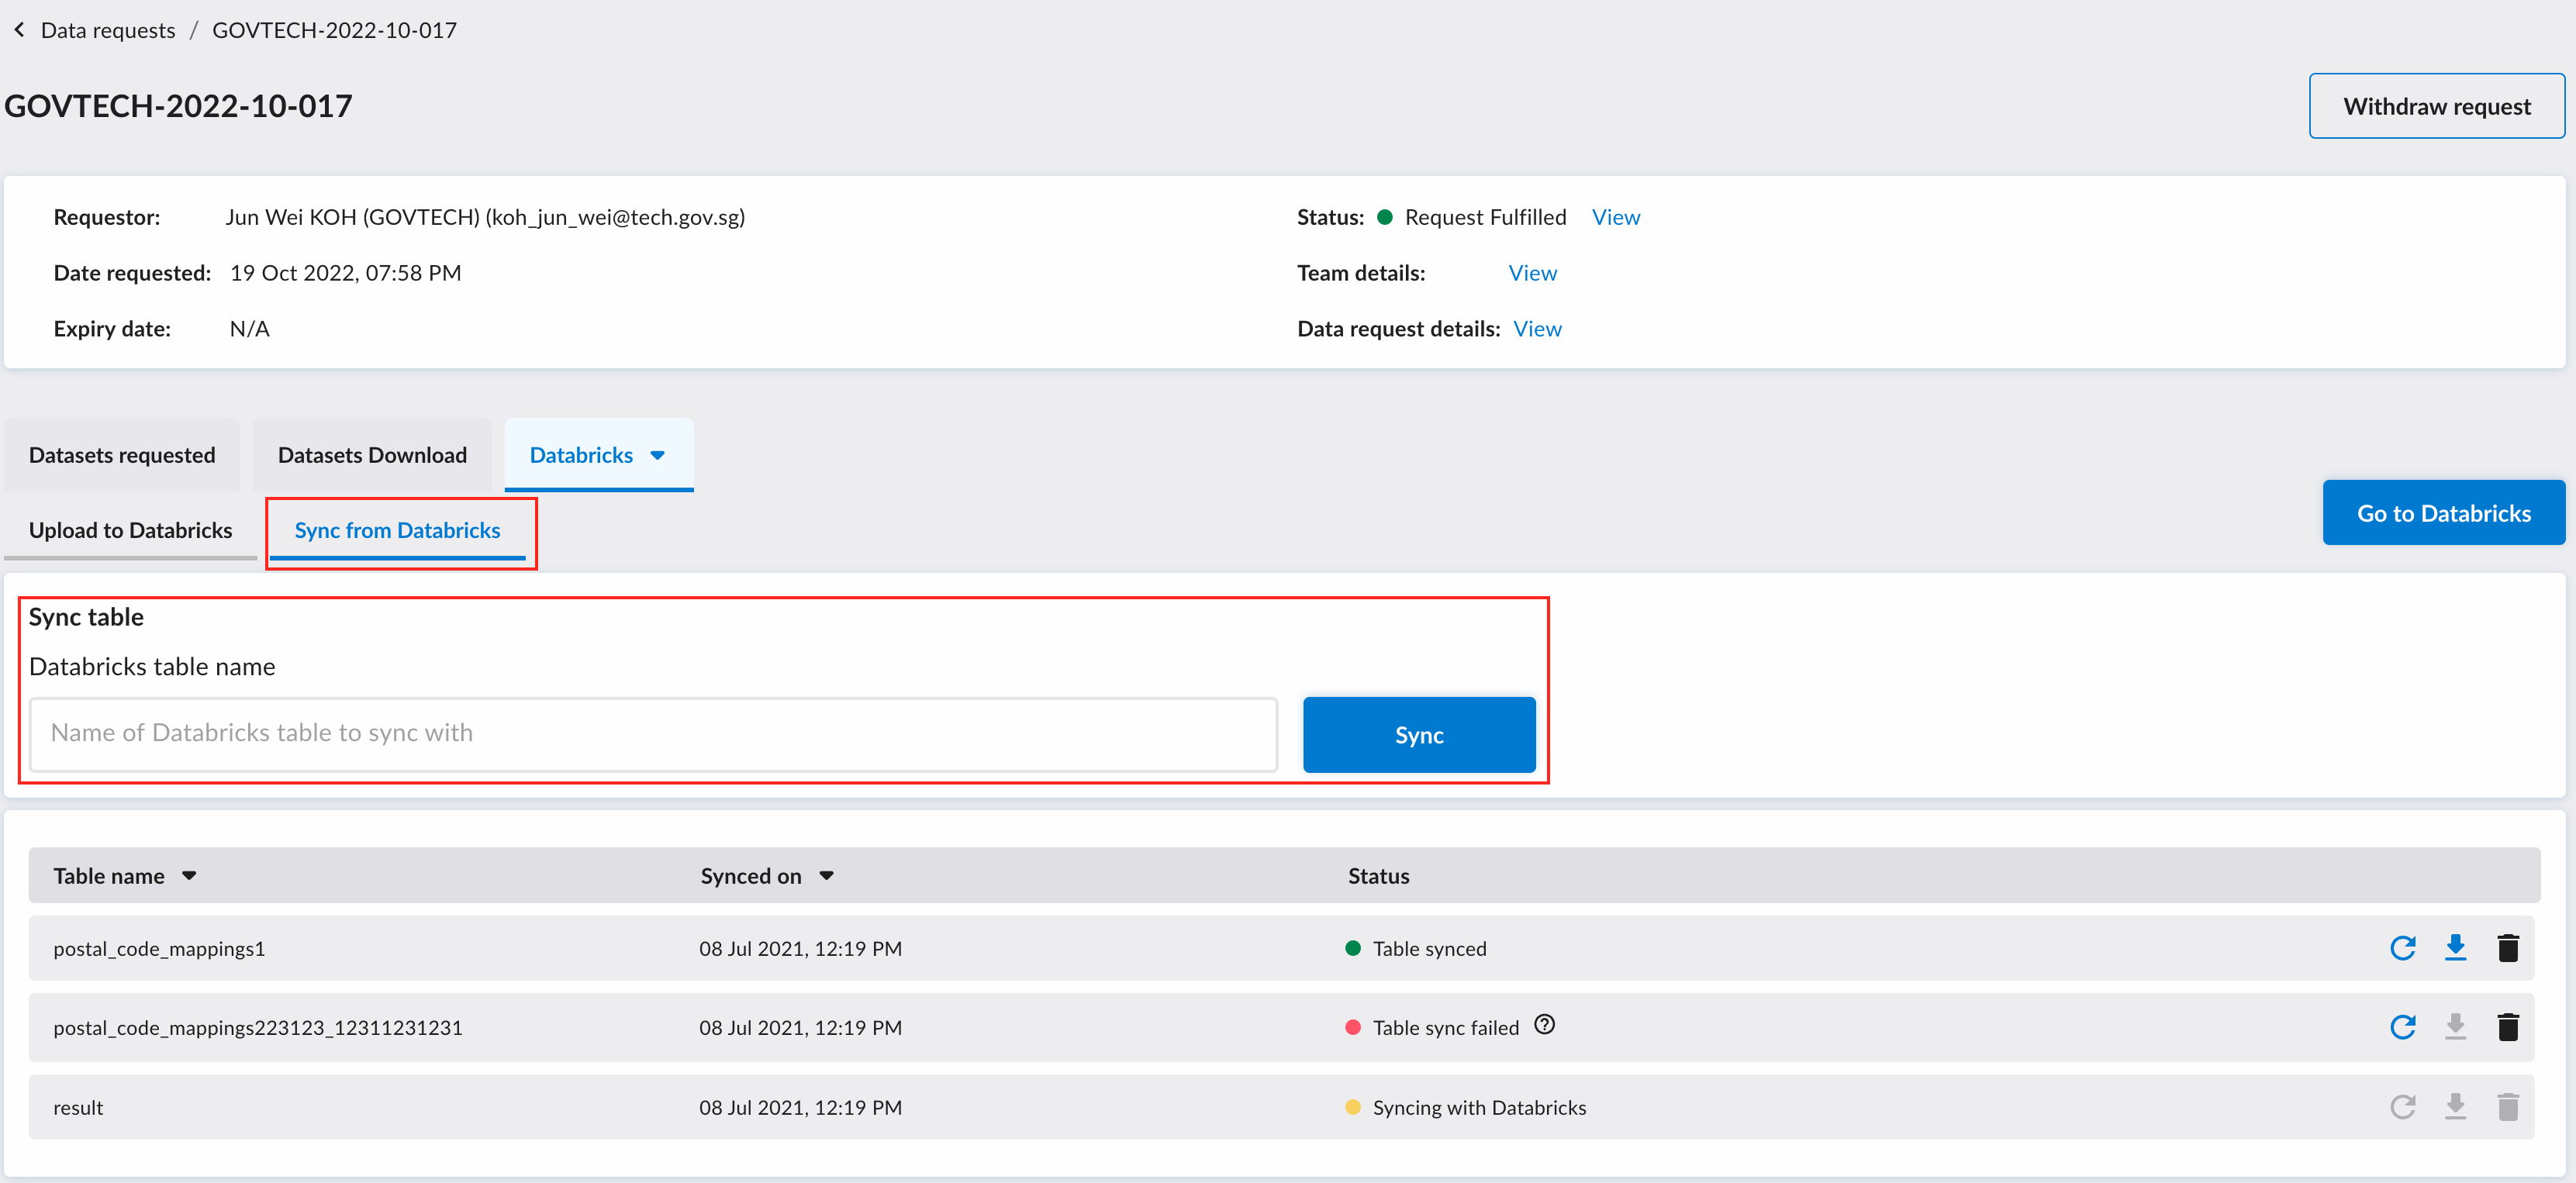The width and height of the screenshot is (2576, 1183).
Task: Click the Expiry date N/A value
Action: [x=249, y=329]
